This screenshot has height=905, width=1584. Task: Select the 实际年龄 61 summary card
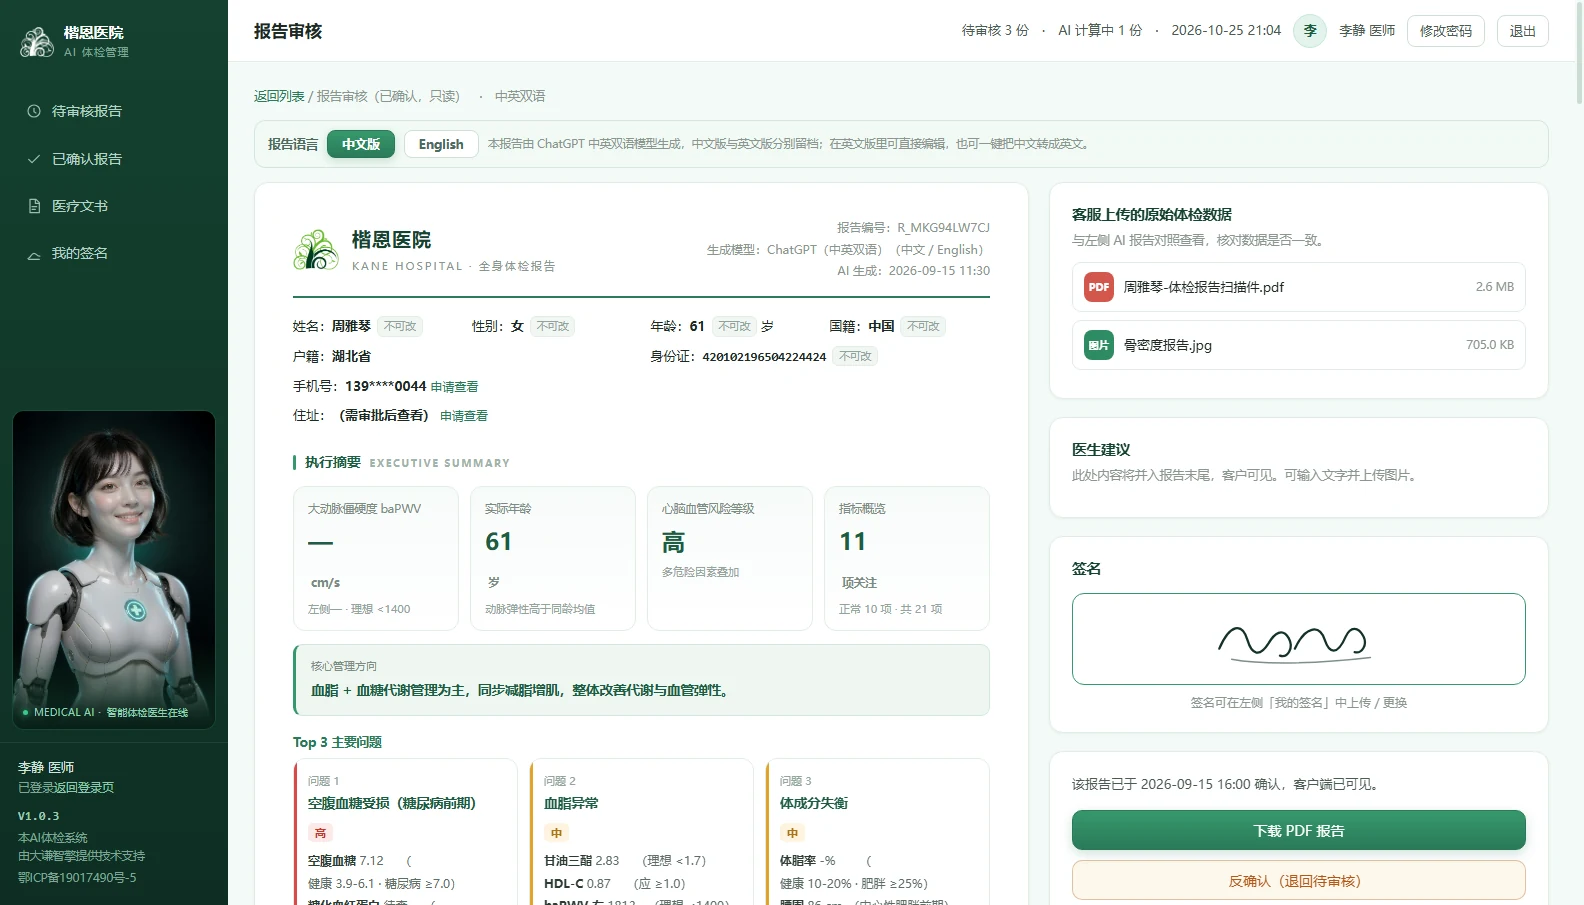click(553, 558)
